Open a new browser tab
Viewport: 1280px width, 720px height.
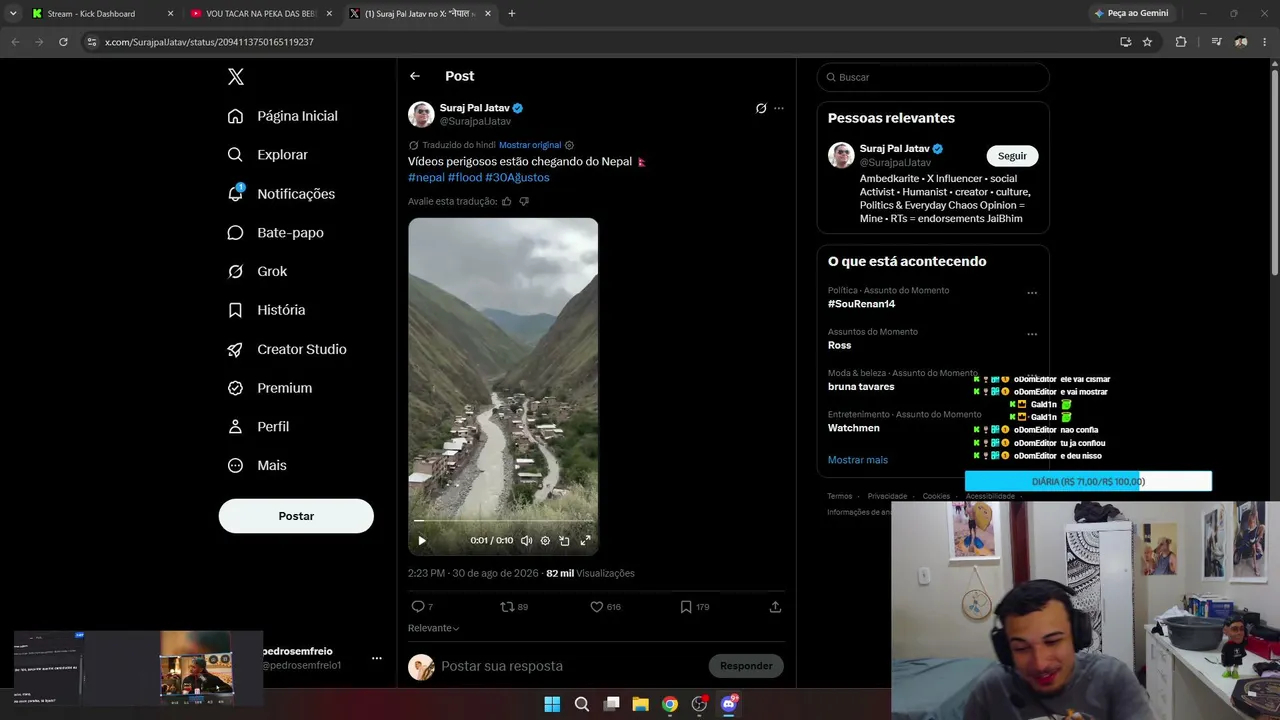(512, 14)
